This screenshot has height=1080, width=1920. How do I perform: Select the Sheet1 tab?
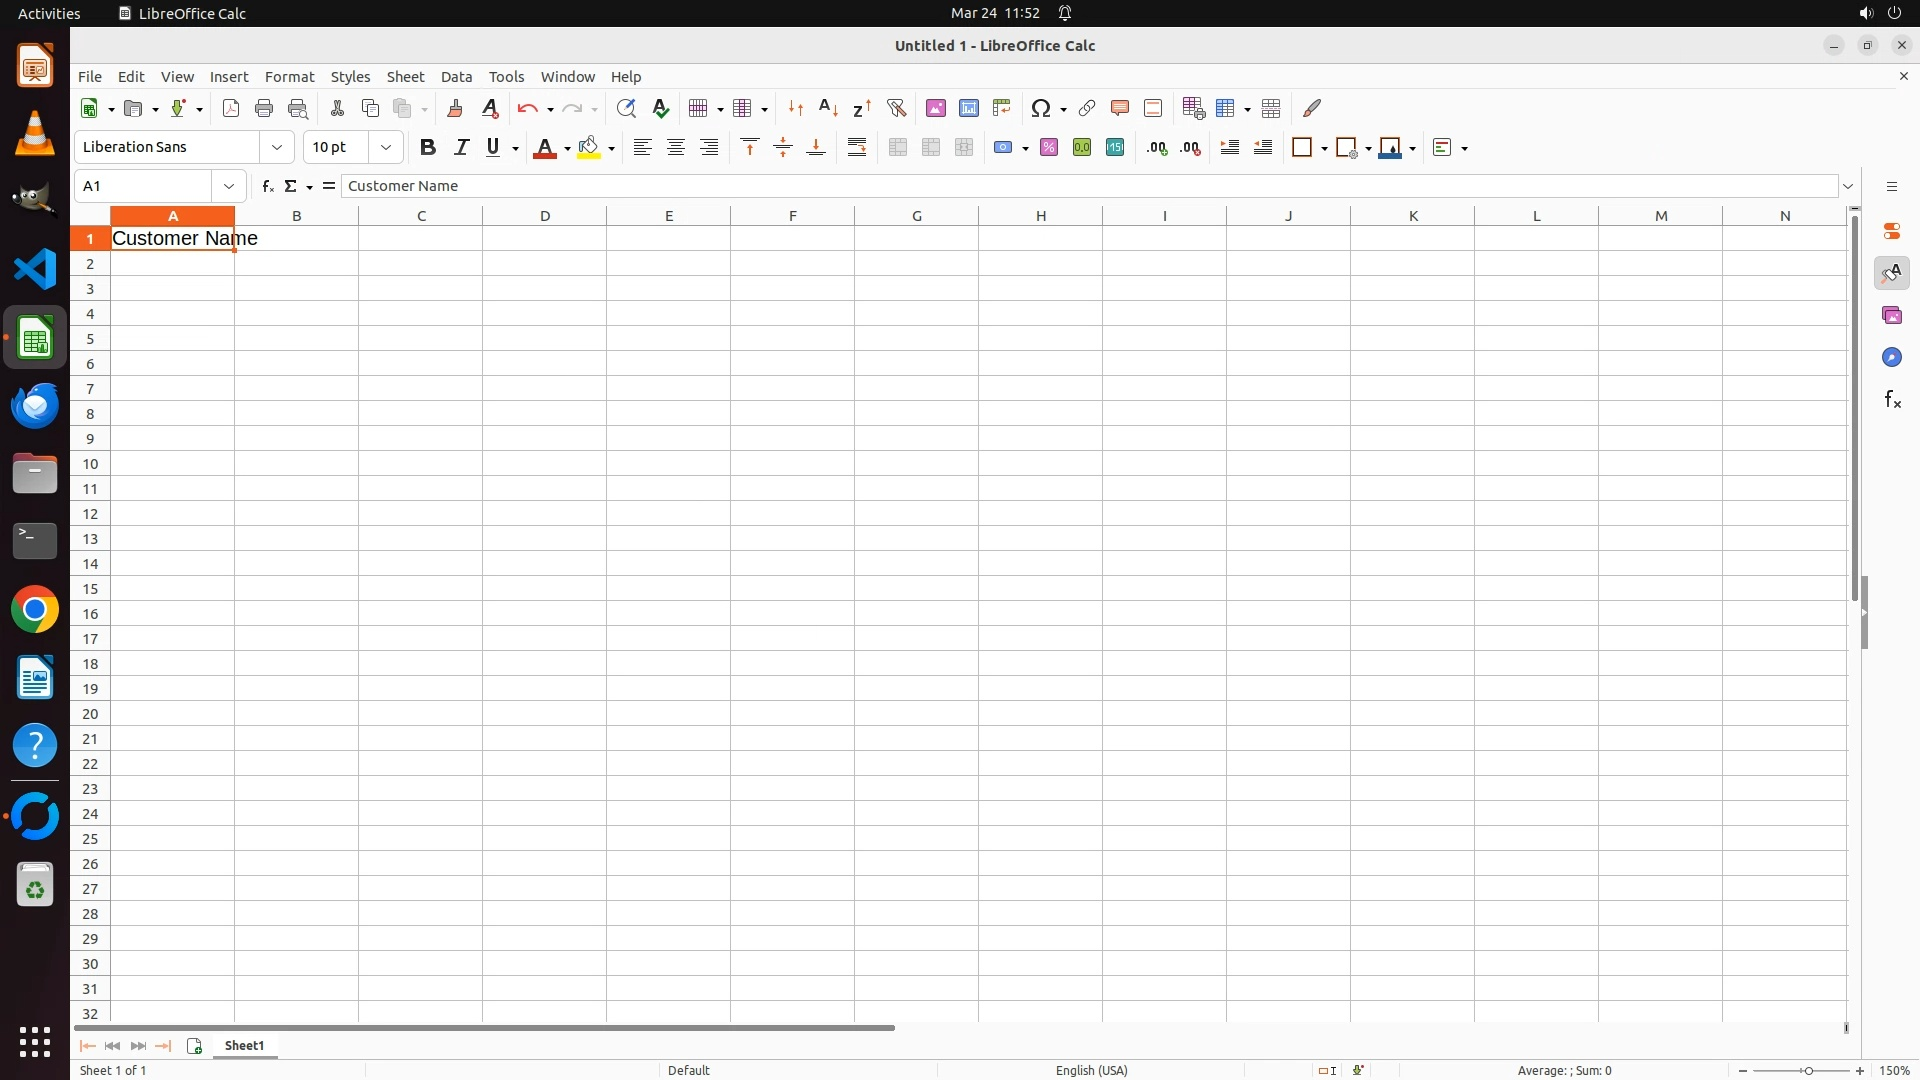tap(244, 1045)
